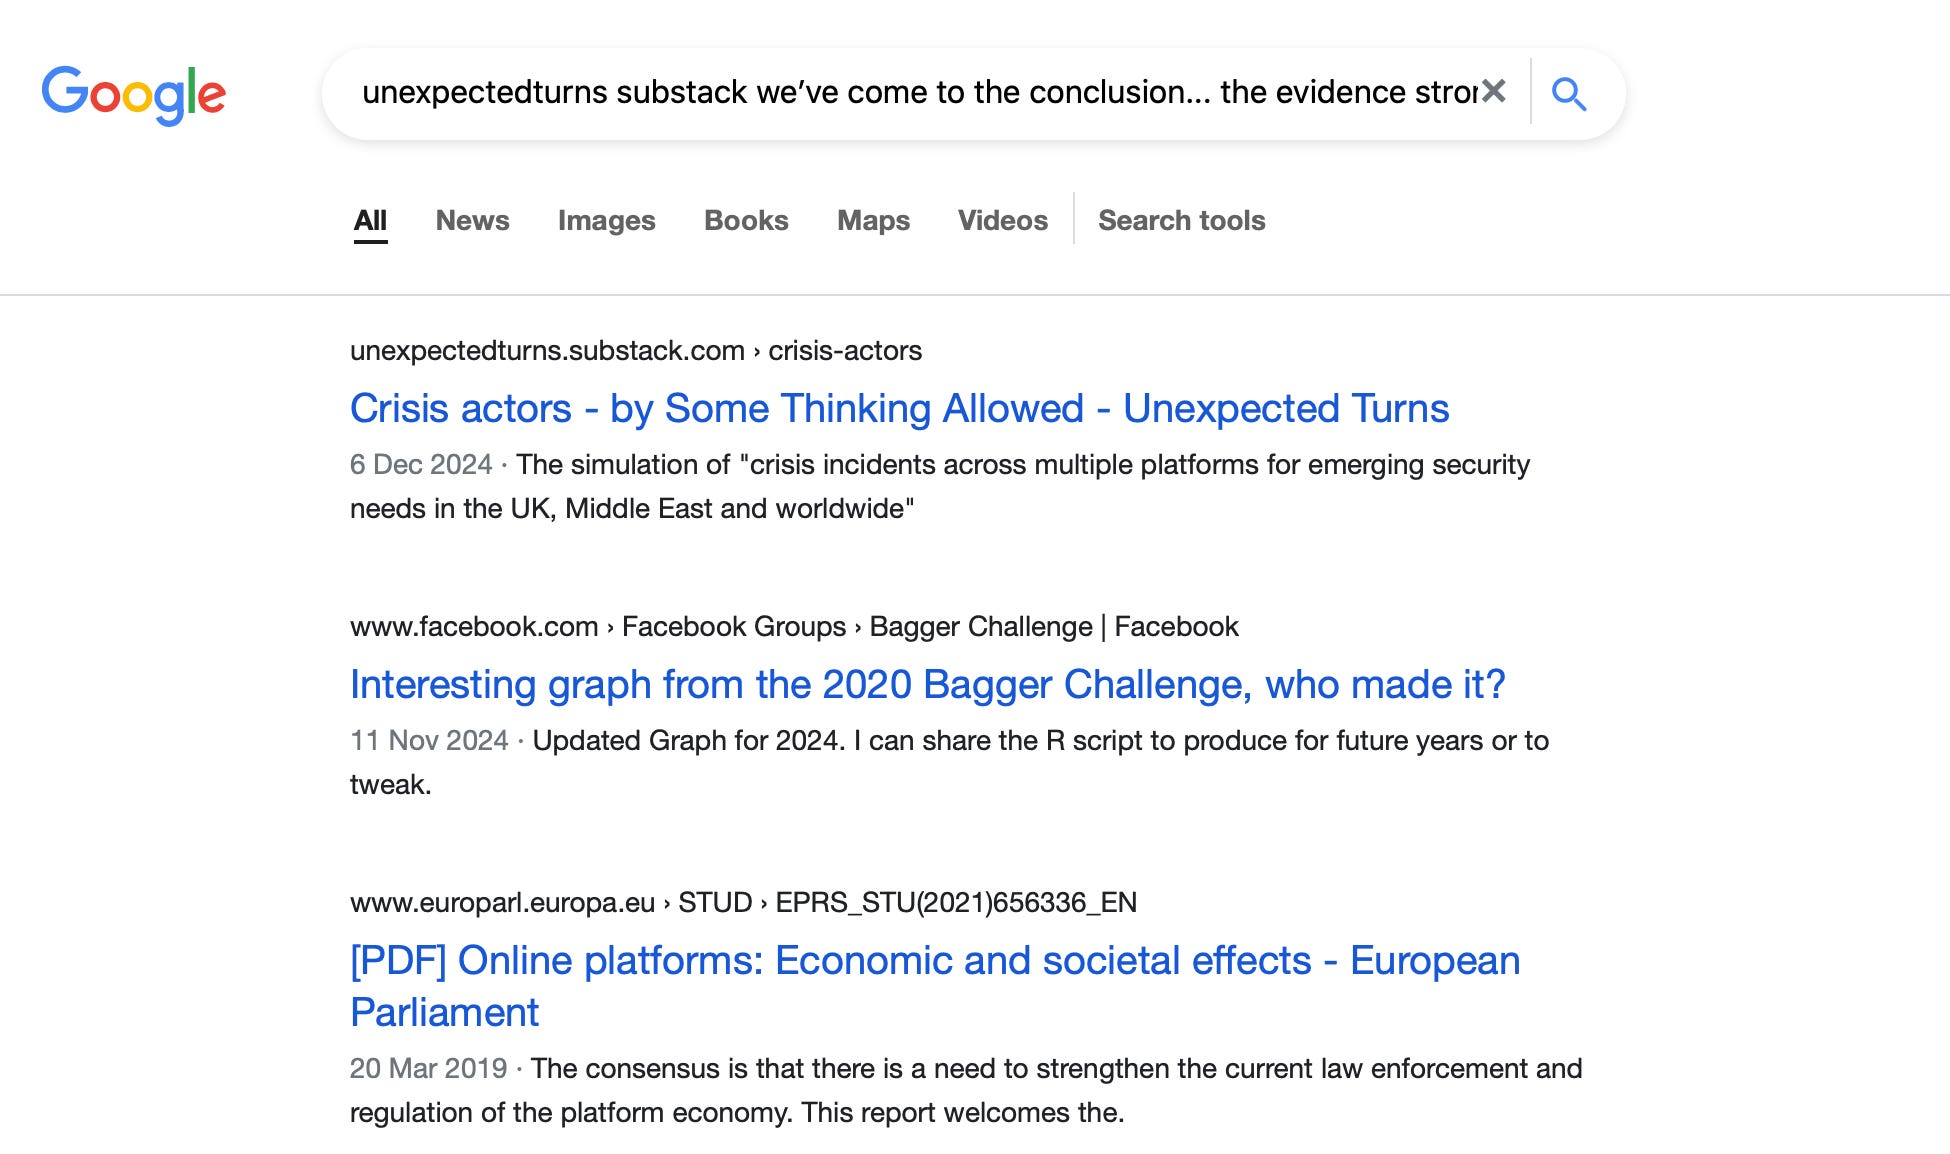Click the European Parliament result snippet text

click(x=966, y=1090)
